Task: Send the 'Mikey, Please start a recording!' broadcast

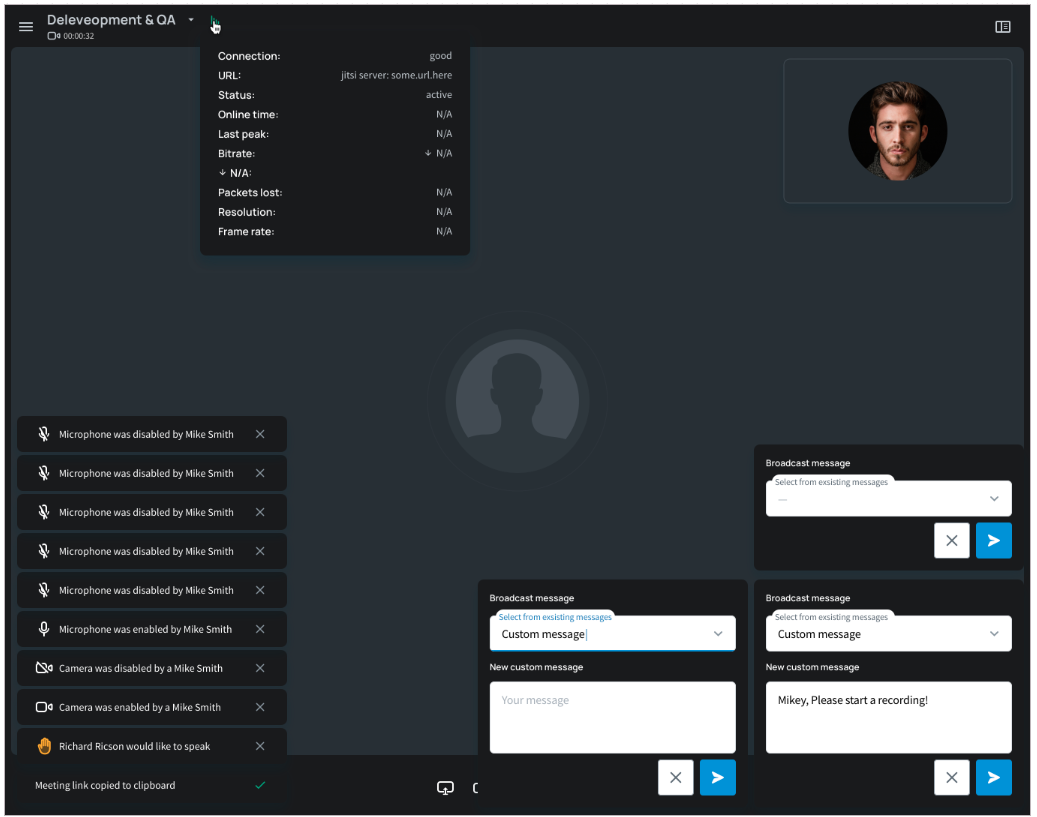Action: [x=993, y=777]
